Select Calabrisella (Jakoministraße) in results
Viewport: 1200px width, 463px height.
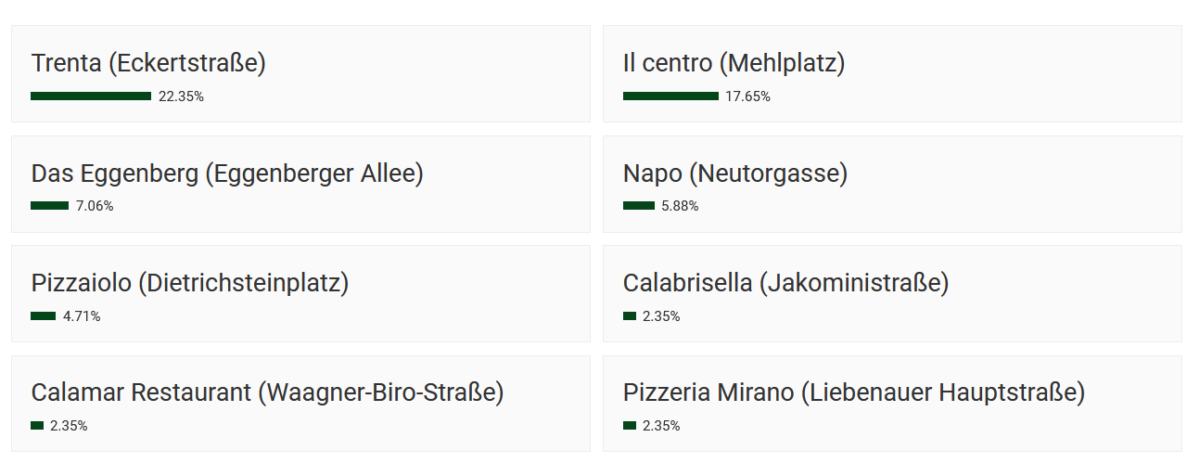point(785,284)
